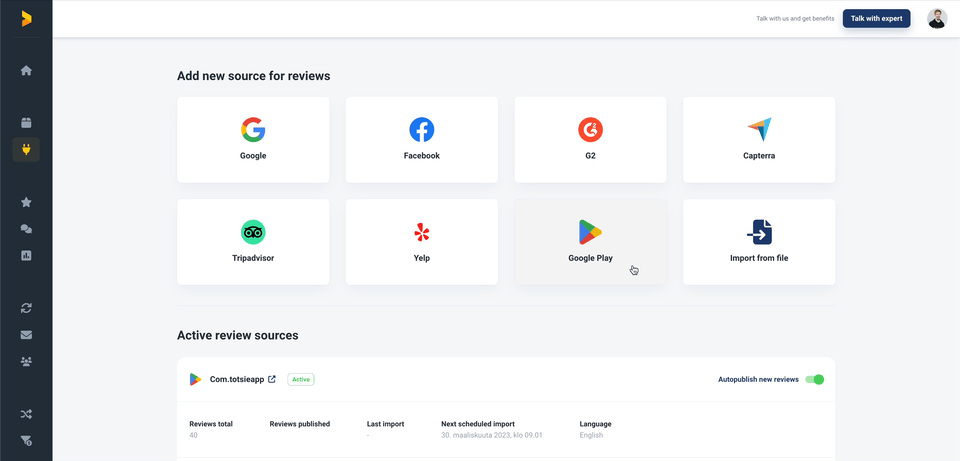Screen dimensions: 960x461
Task: Click the shuffle arrows sidebar icon
Action: (x=26, y=414)
